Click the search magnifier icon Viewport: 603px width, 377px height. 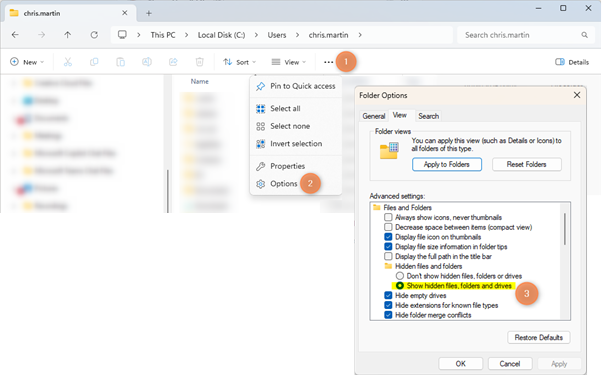click(x=584, y=35)
